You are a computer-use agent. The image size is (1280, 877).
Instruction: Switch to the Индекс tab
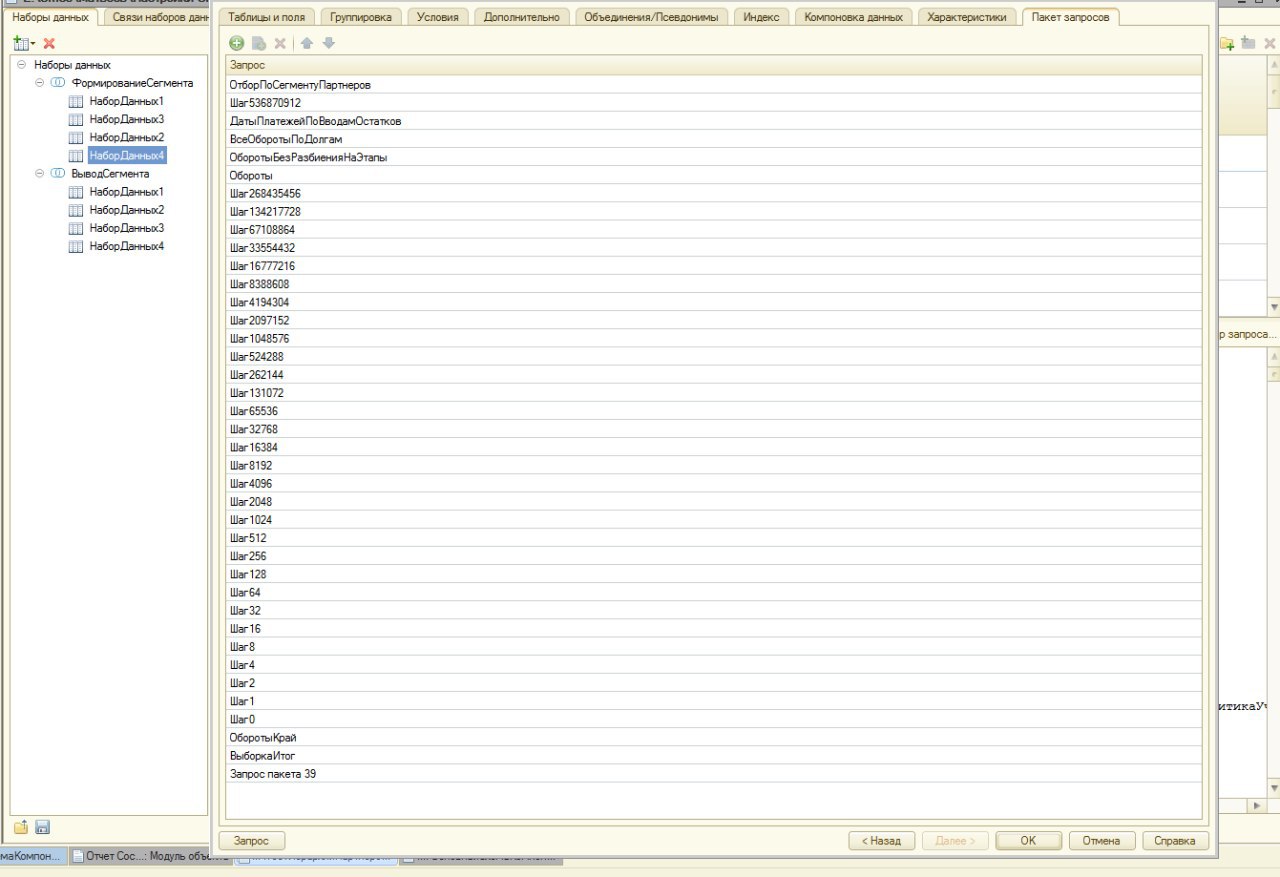[x=762, y=17]
